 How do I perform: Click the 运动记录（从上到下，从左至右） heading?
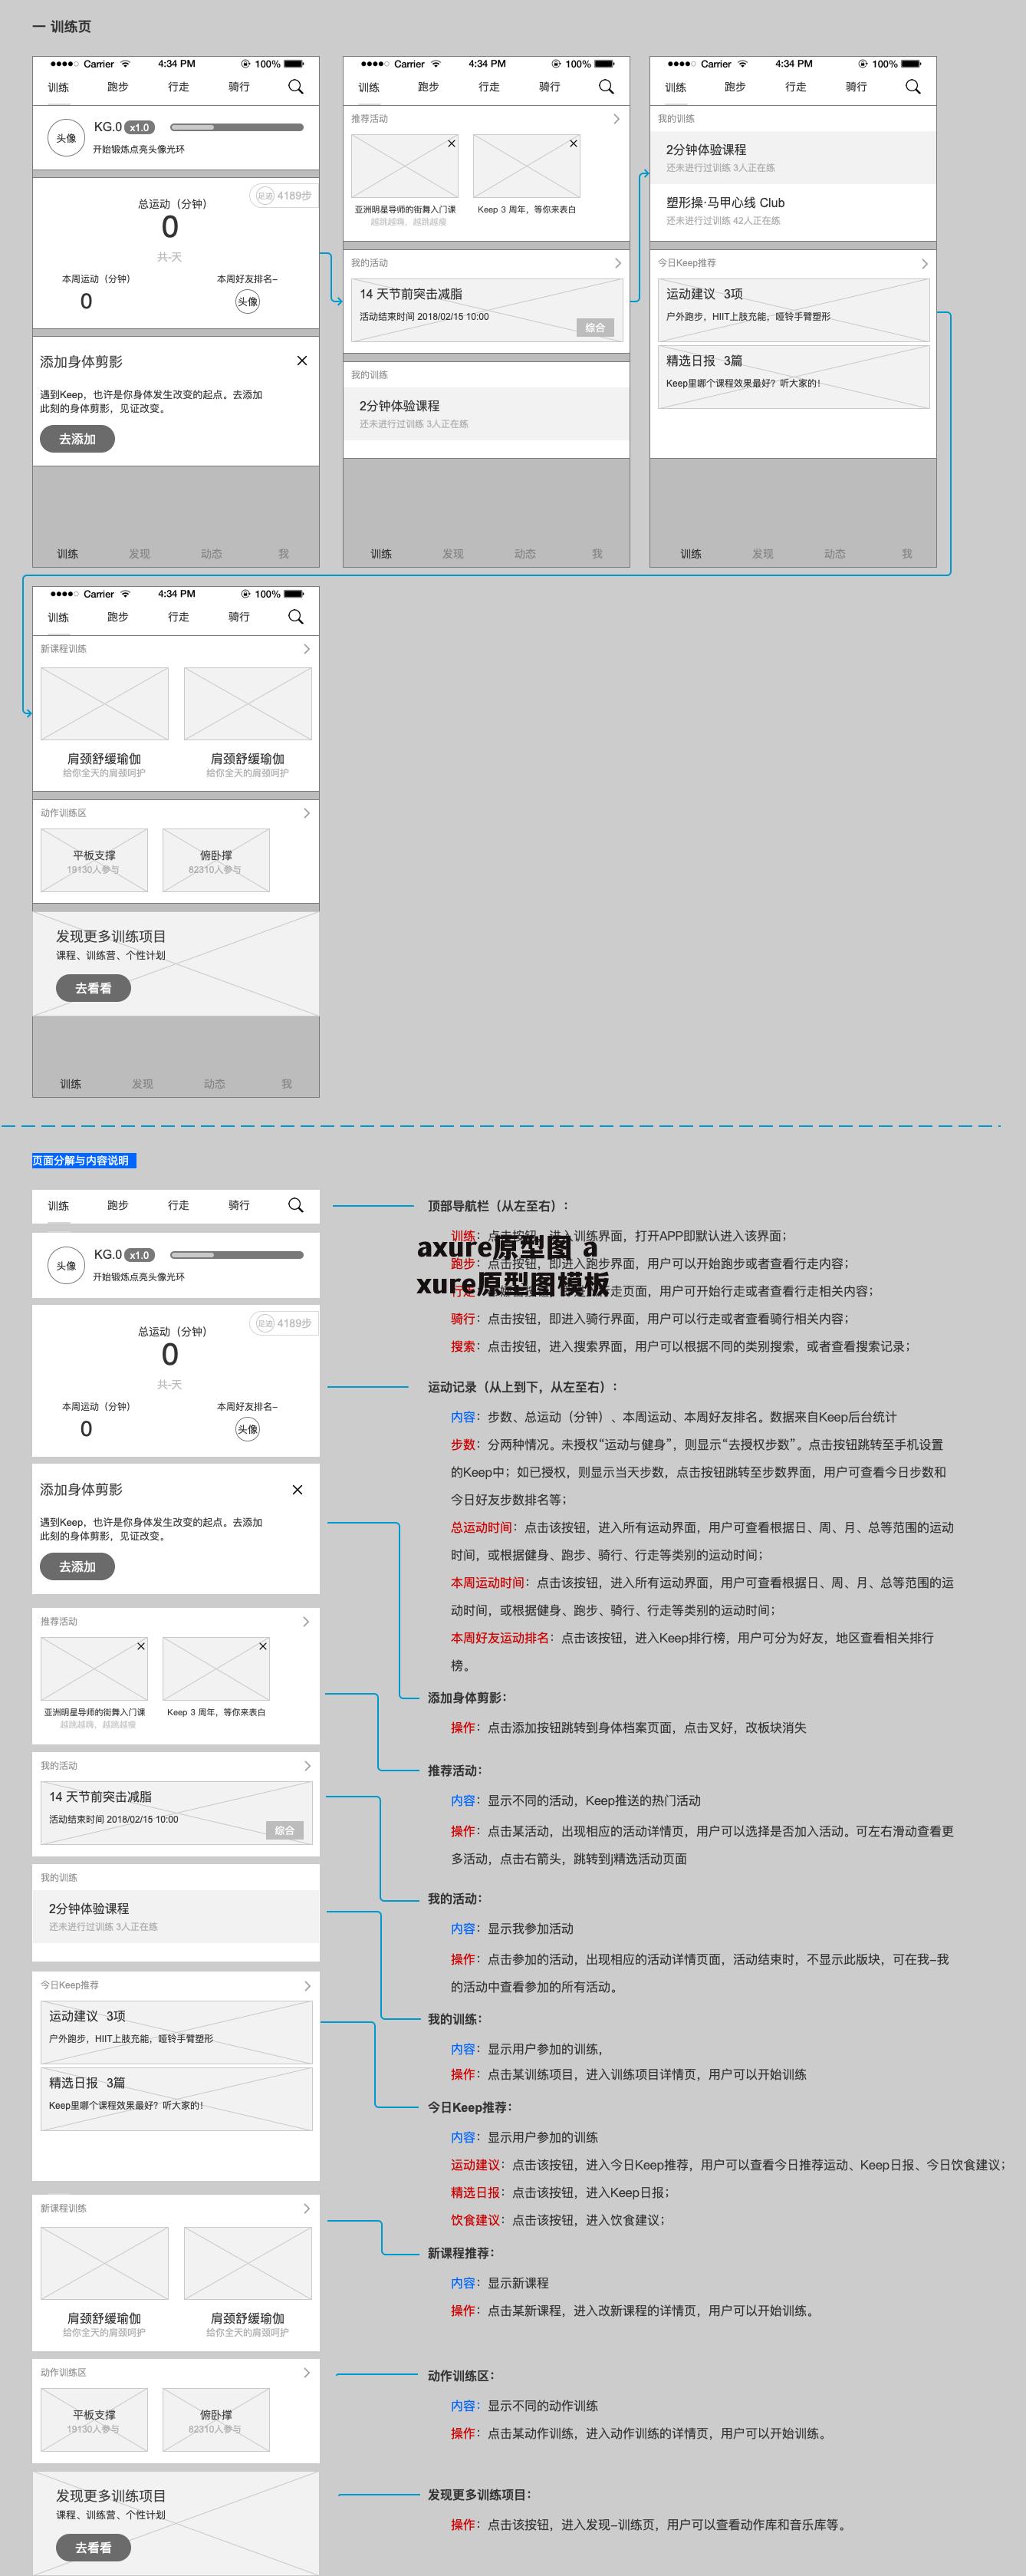pyautogui.click(x=523, y=1387)
